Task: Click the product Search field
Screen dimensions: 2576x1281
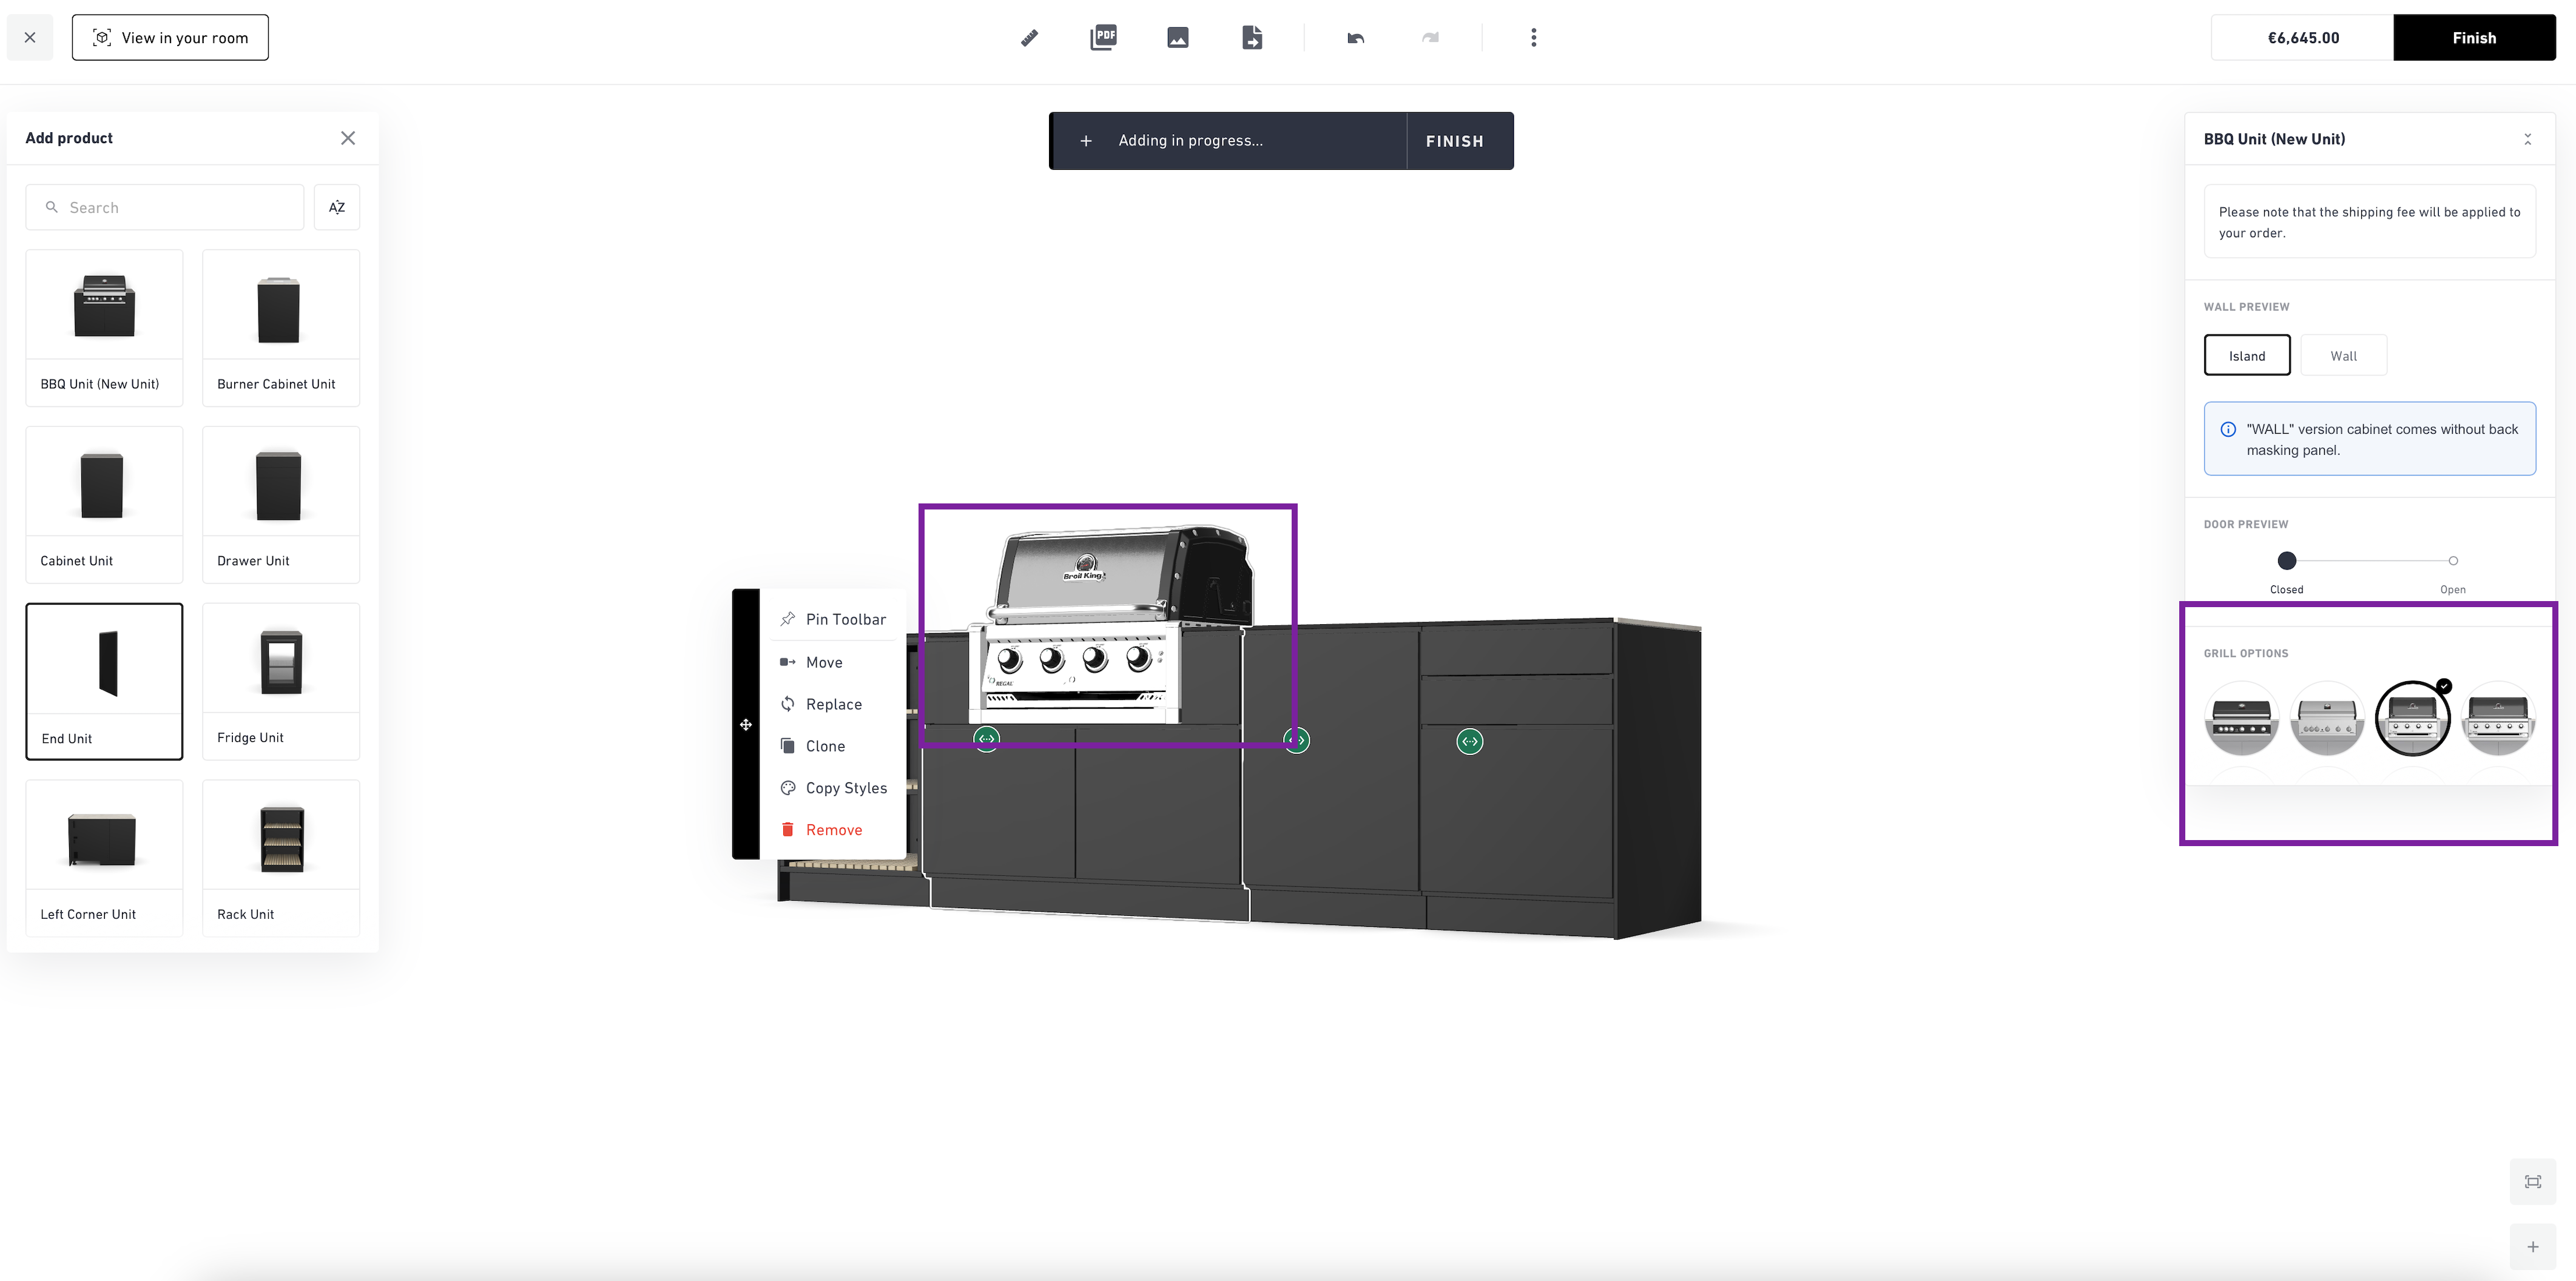Action: point(165,207)
